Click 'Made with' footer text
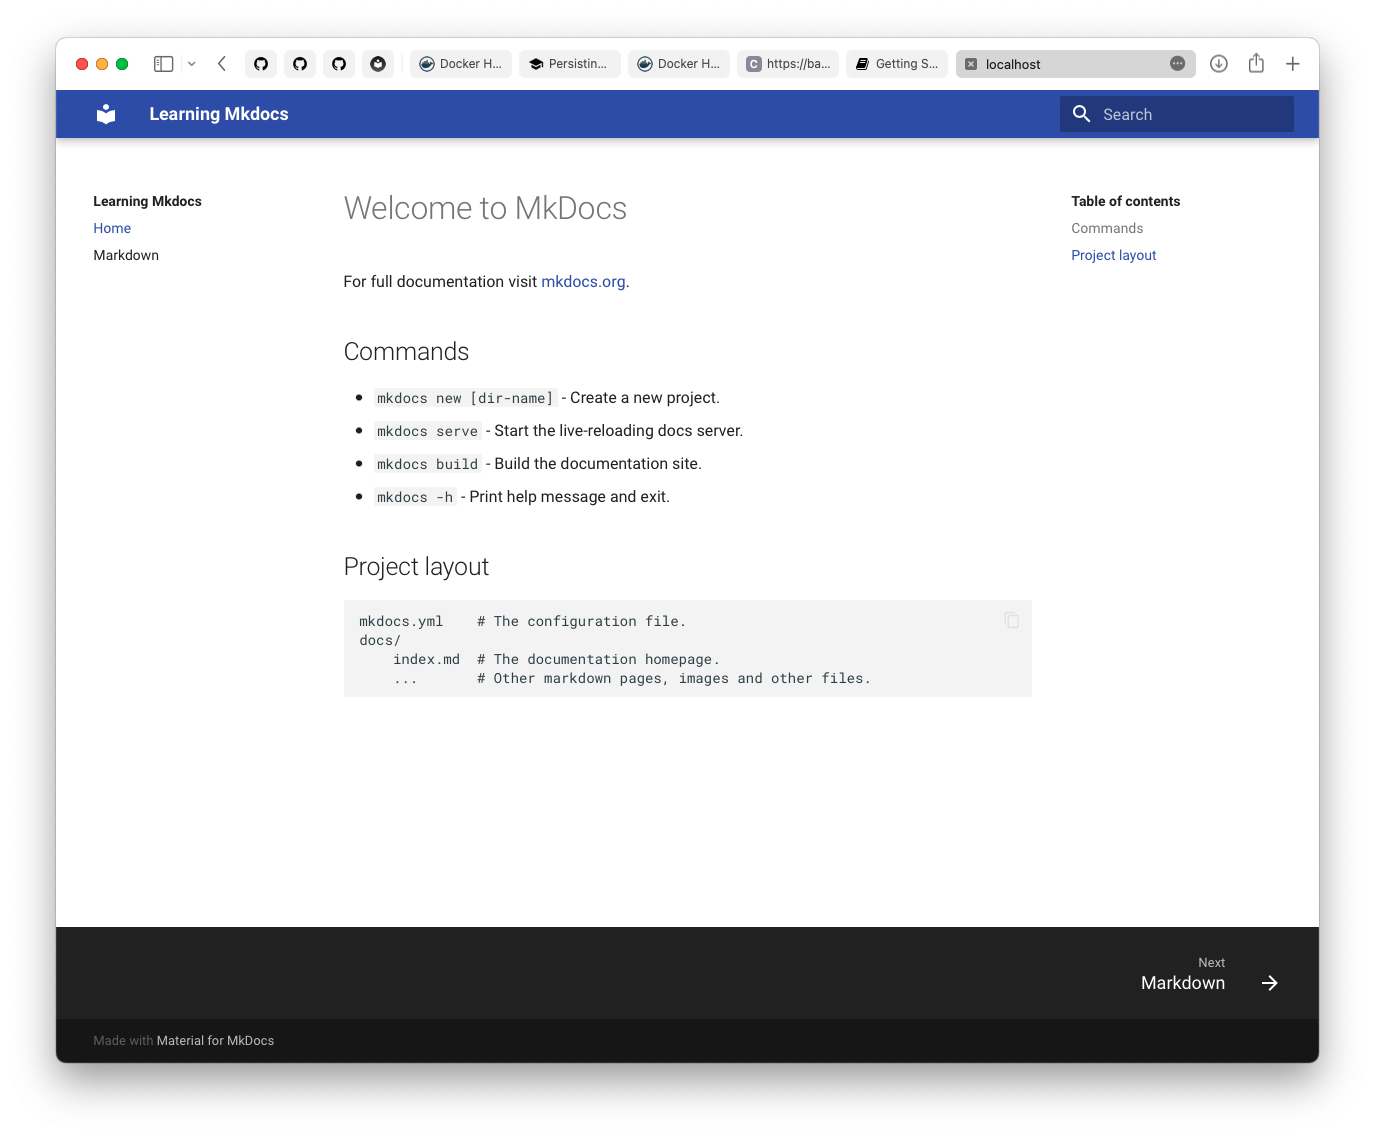Screen dimensions: 1375x1137 point(123,1041)
